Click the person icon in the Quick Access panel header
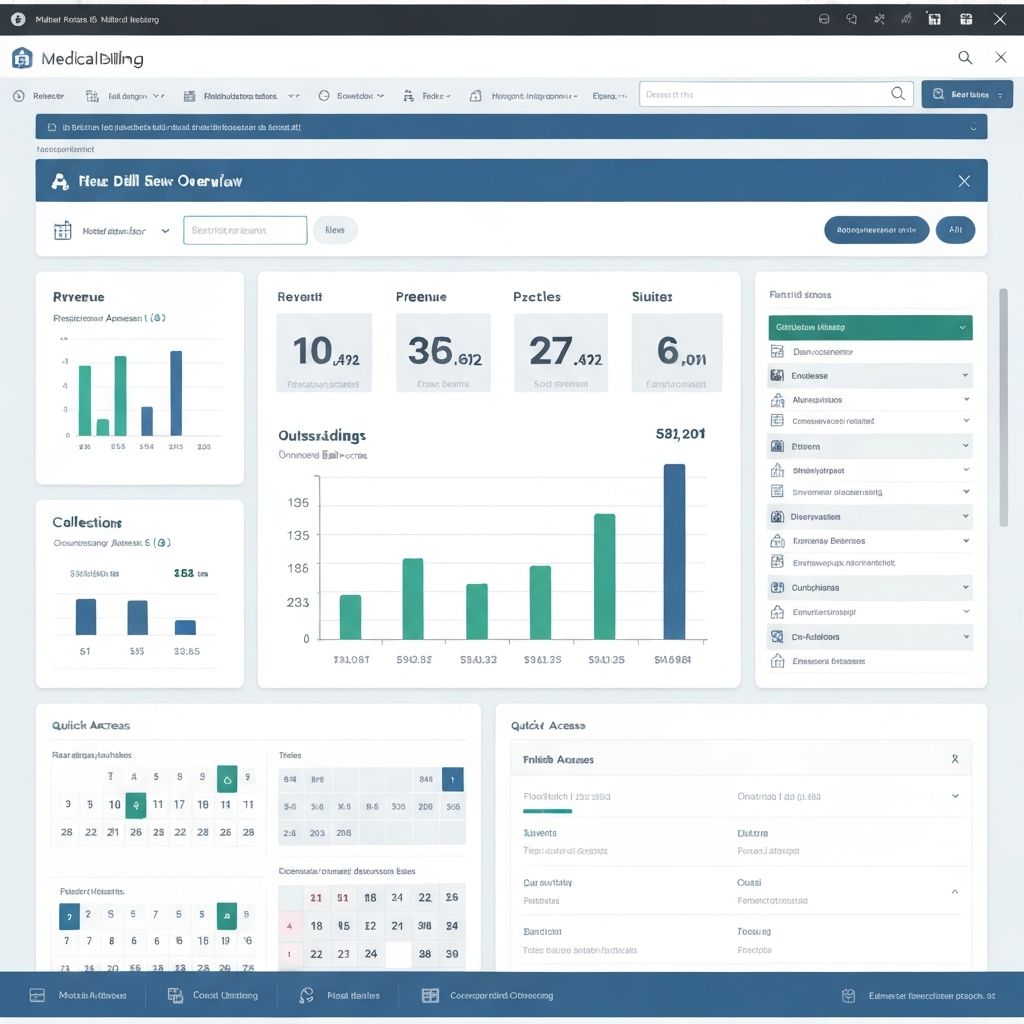The width and height of the screenshot is (1024, 1024). tap(955, 760)
